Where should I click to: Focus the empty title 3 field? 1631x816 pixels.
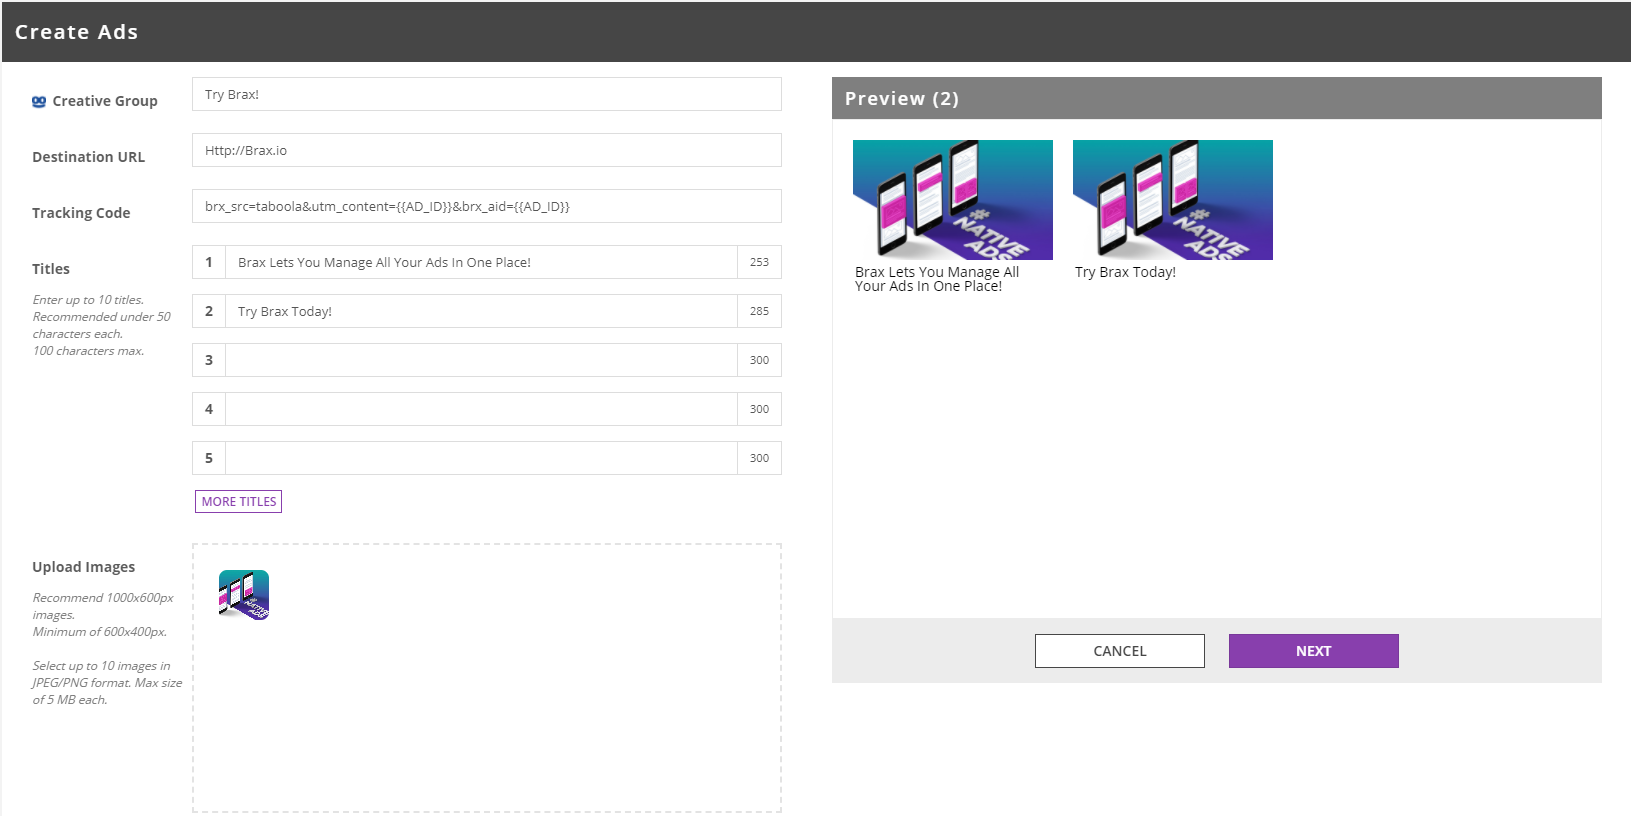[x=481, y=360]
